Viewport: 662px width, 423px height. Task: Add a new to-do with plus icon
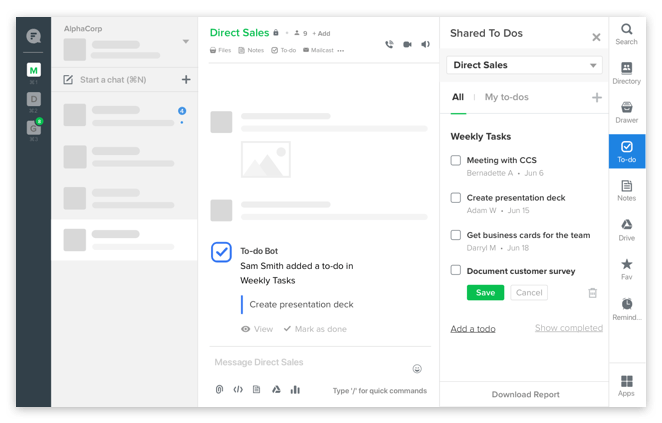click(x=597, y=98)
